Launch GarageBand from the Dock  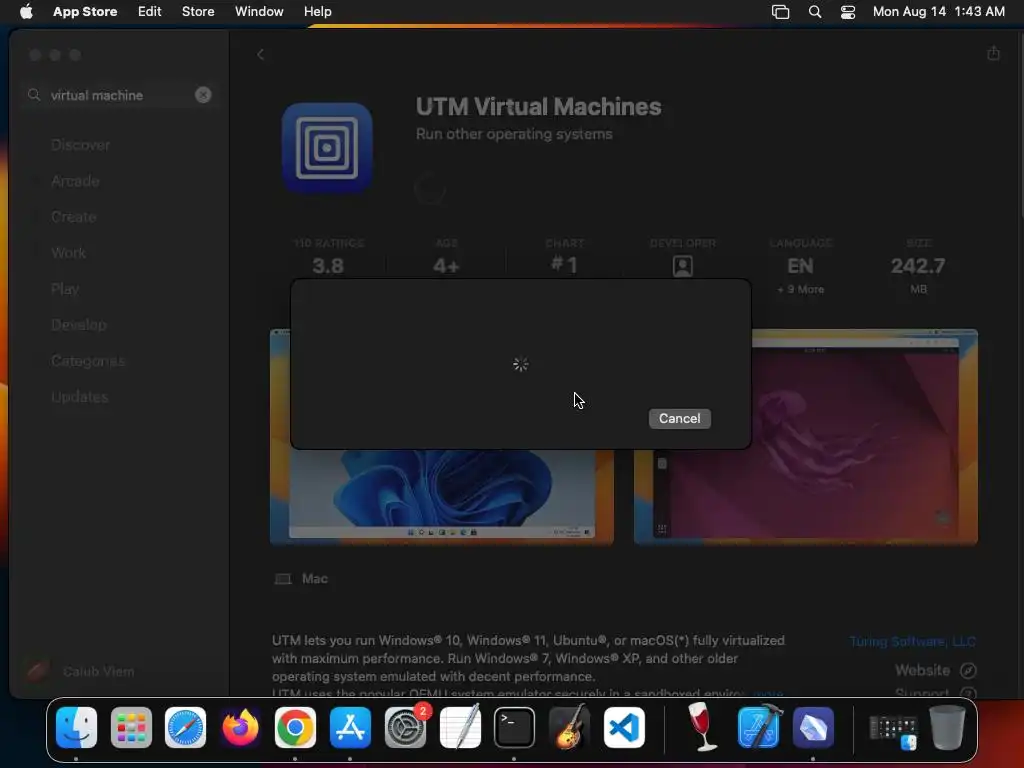point(569,728)
